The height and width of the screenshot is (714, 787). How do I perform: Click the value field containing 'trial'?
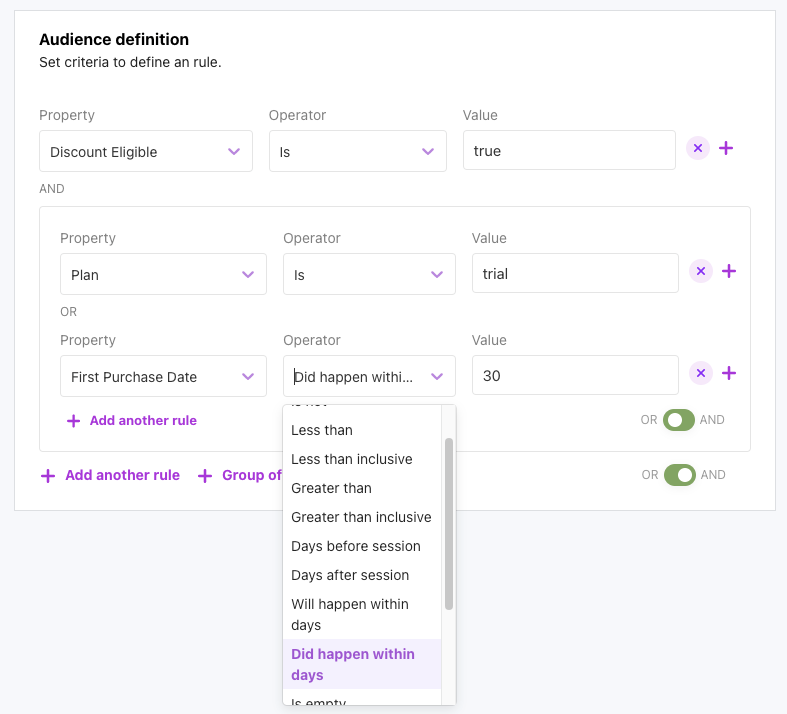tap(574, 273)
